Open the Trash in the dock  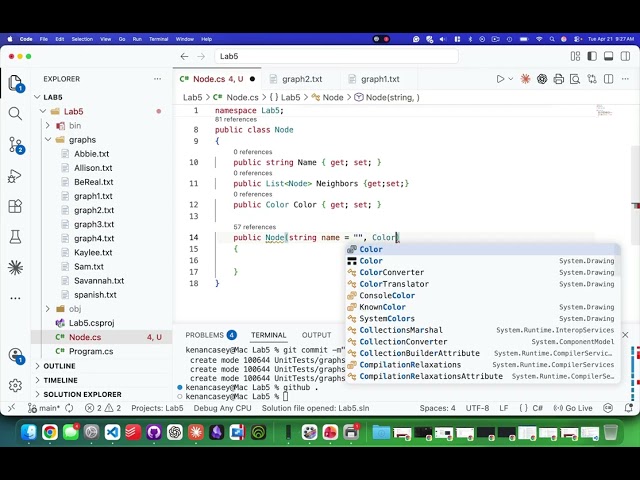[x=611, y=432]
